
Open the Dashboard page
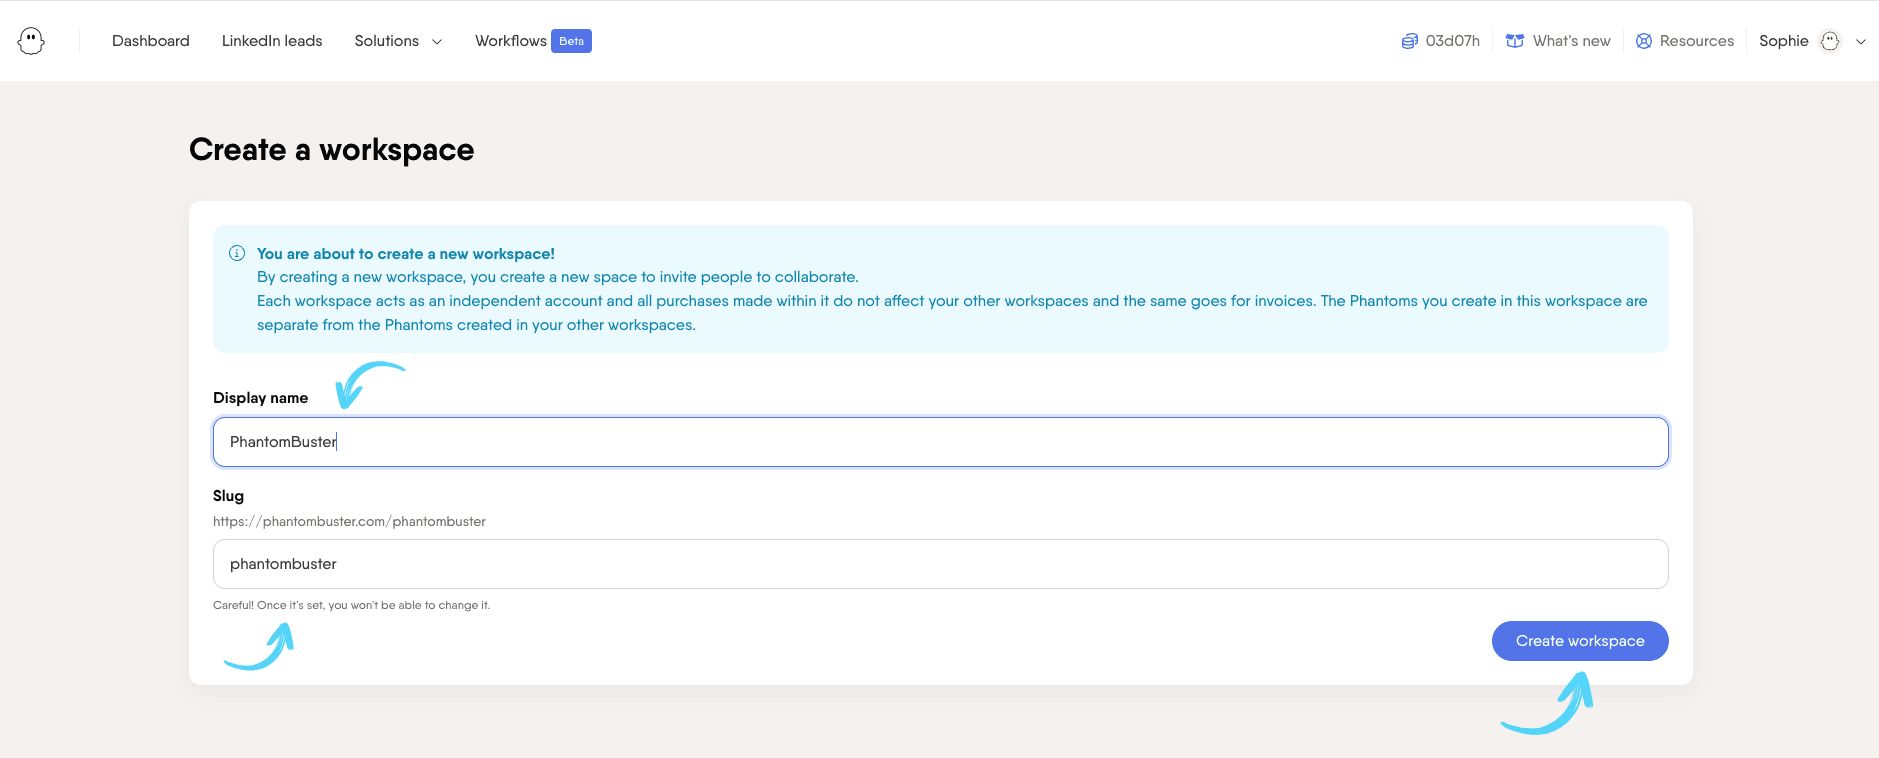tap(151, 41)
